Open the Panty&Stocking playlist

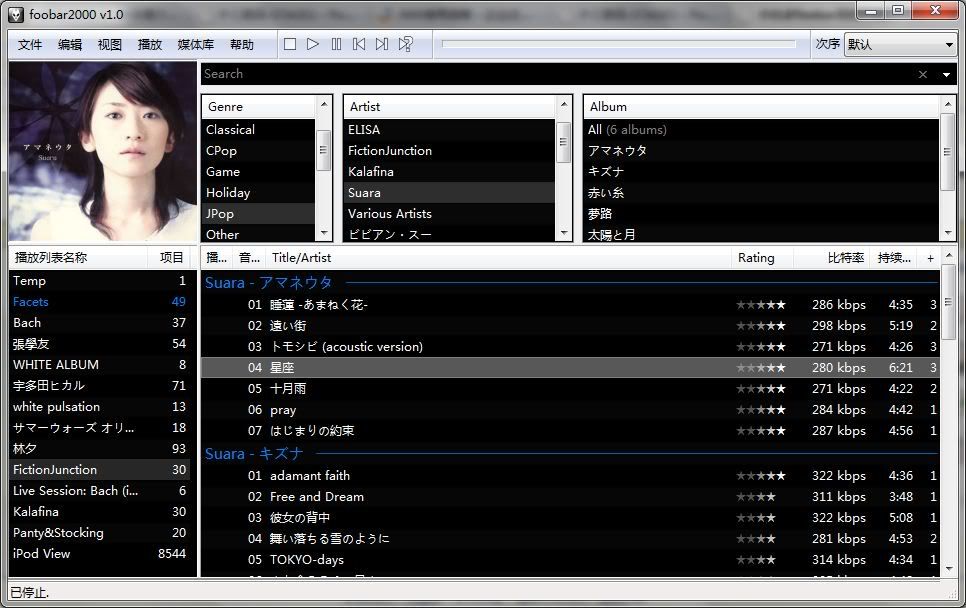click(100, 533)
